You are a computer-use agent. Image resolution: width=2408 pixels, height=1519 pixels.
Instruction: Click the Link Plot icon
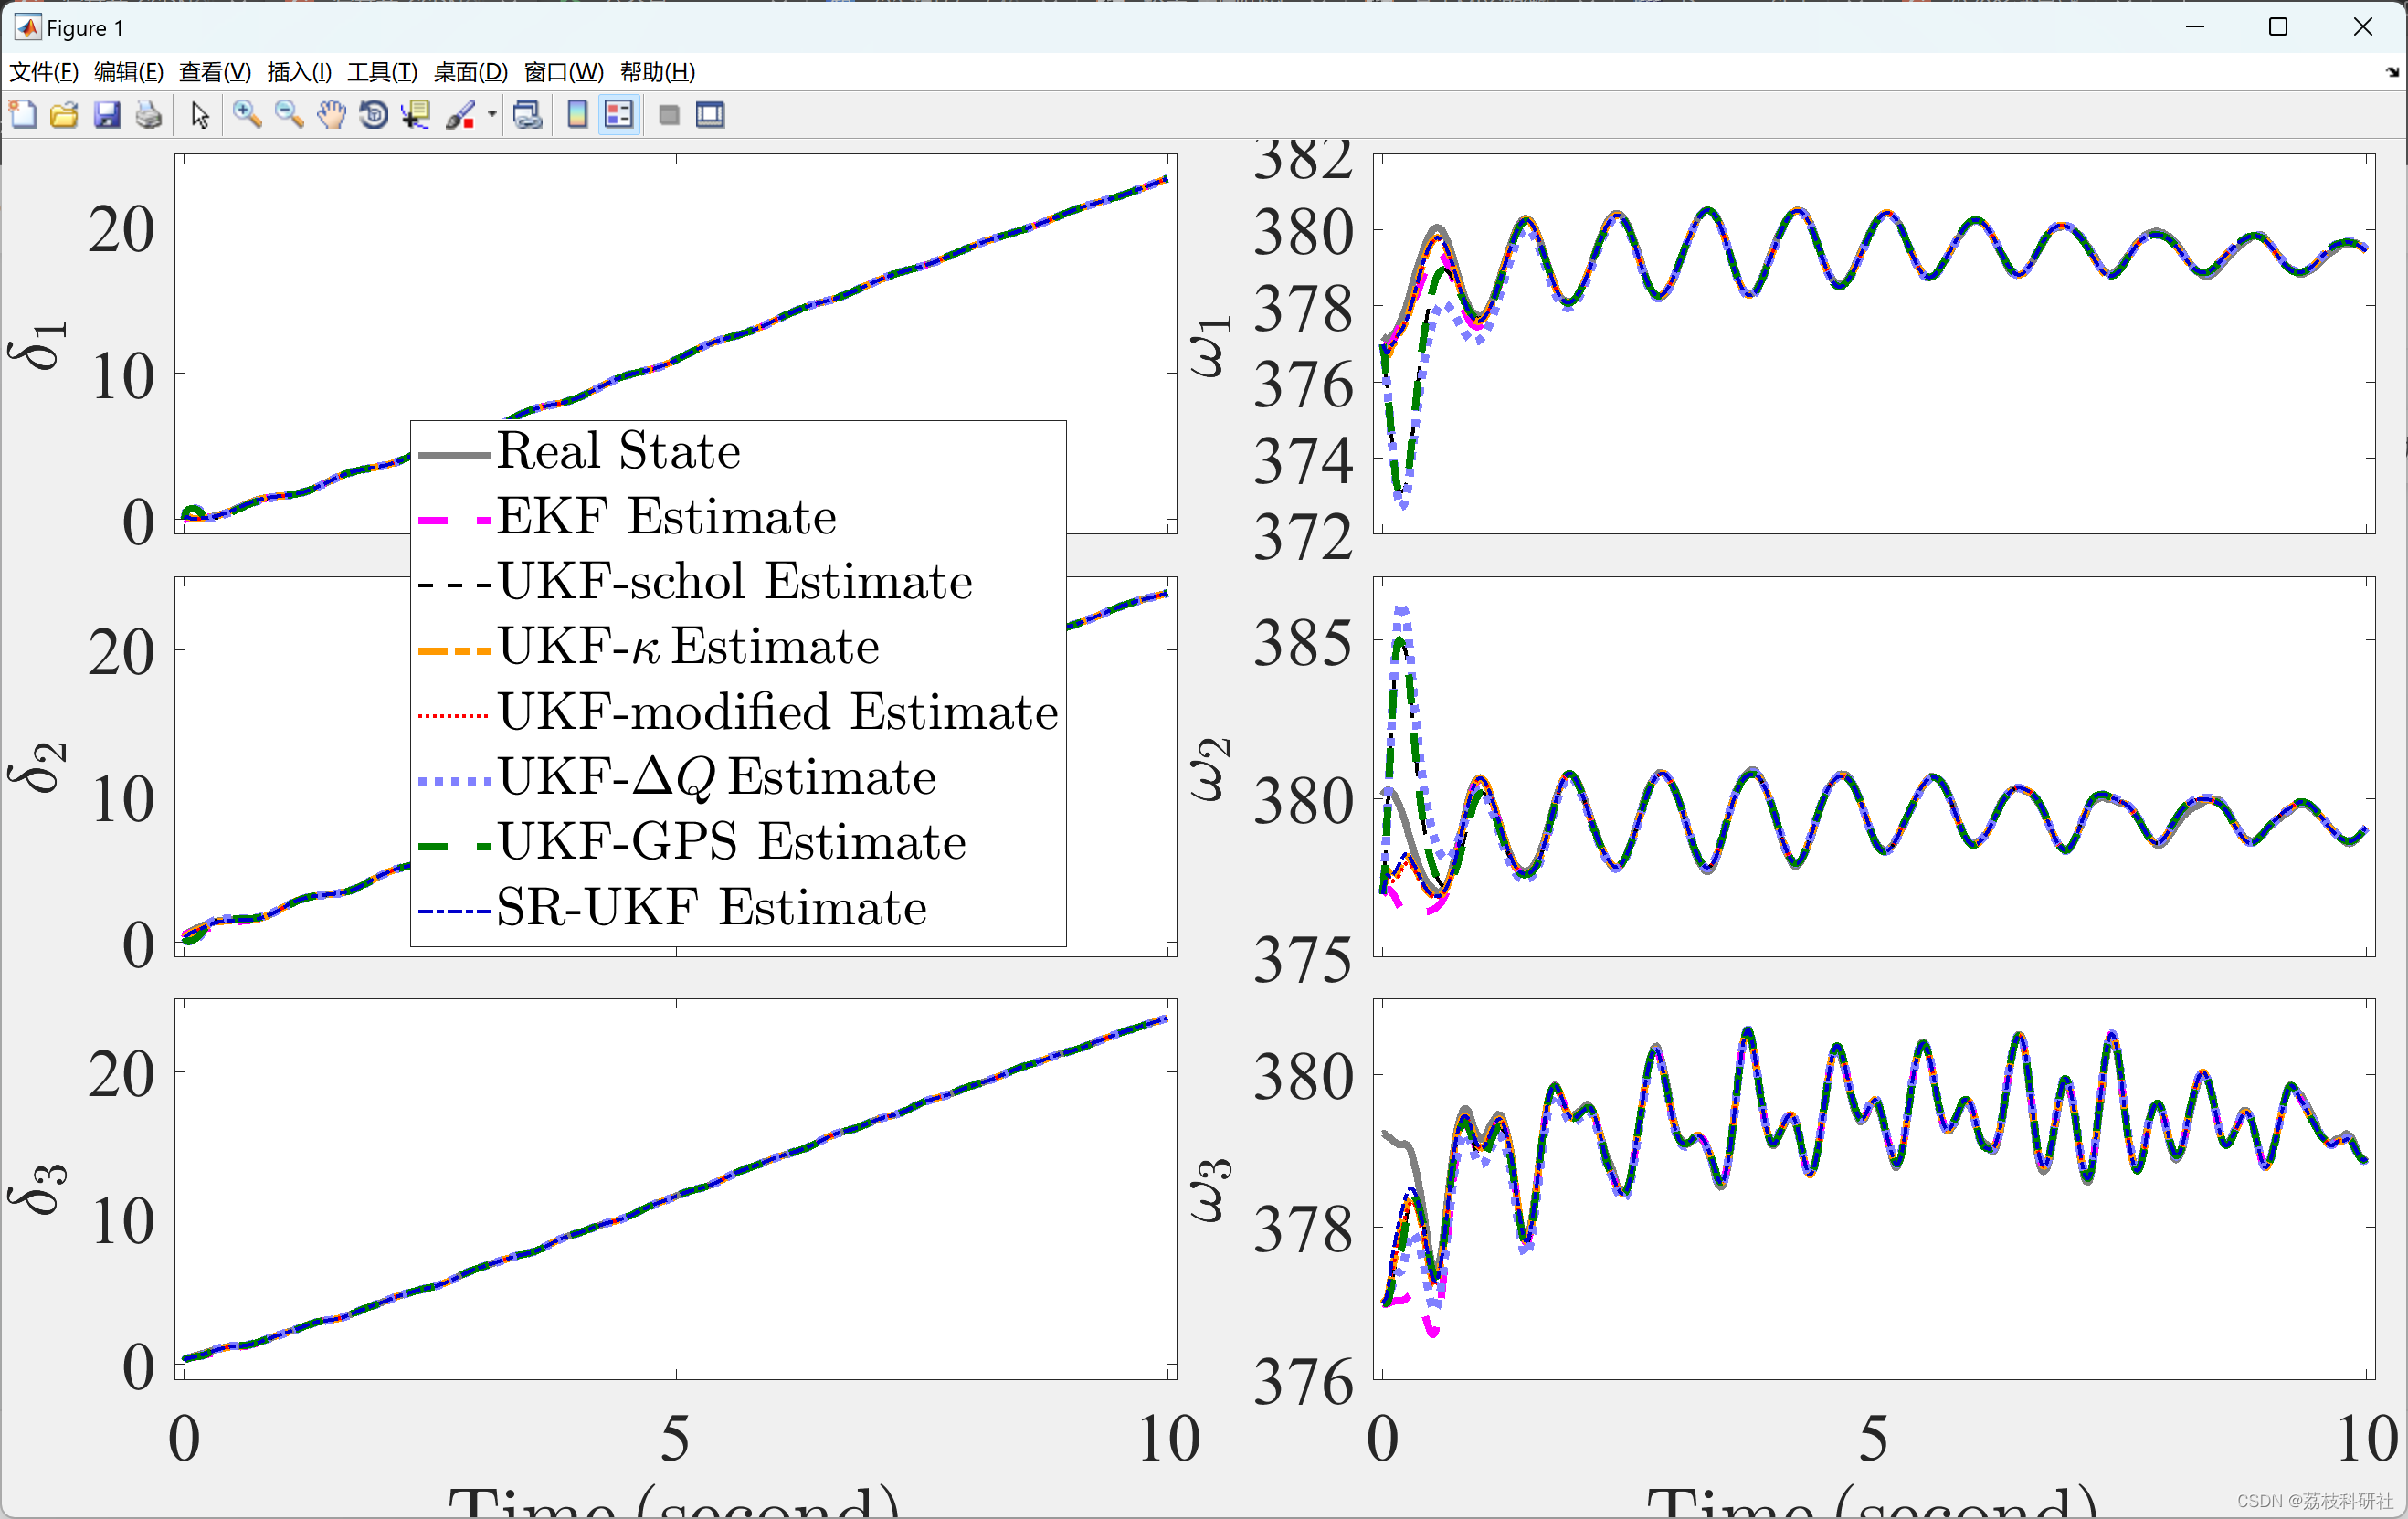[527, 115]
